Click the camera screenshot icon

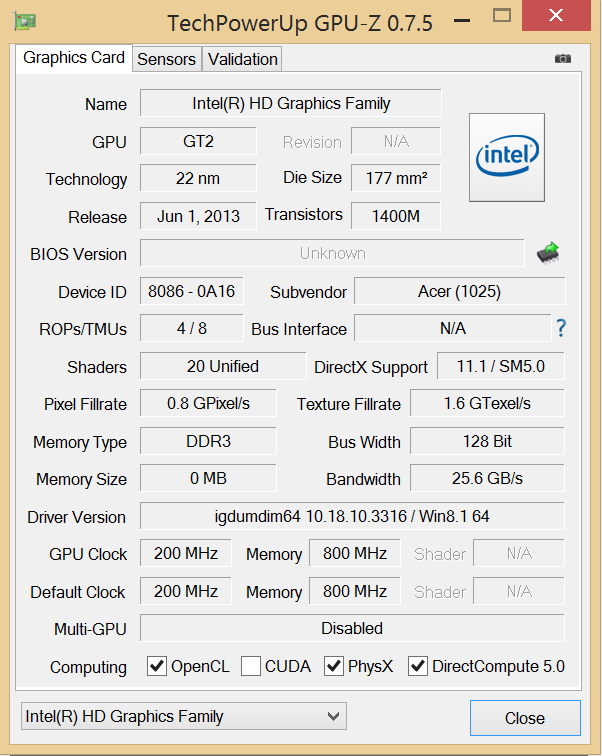pos(563,59)
